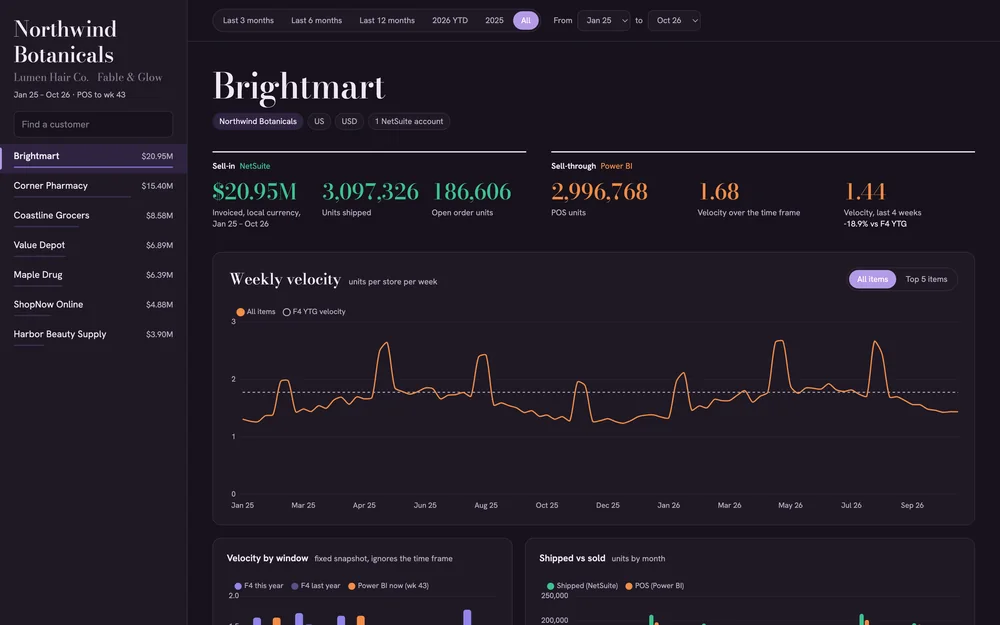Click the Find a customer search field
Viewport: 1000px width, 625px height.
(93, 124)
